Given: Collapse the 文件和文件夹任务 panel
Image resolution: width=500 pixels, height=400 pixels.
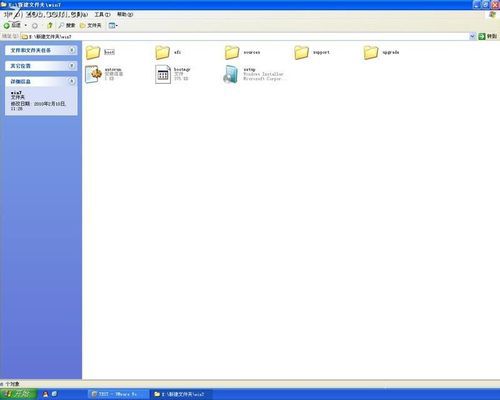Looking at the screenshot, I should coord(72,50).
